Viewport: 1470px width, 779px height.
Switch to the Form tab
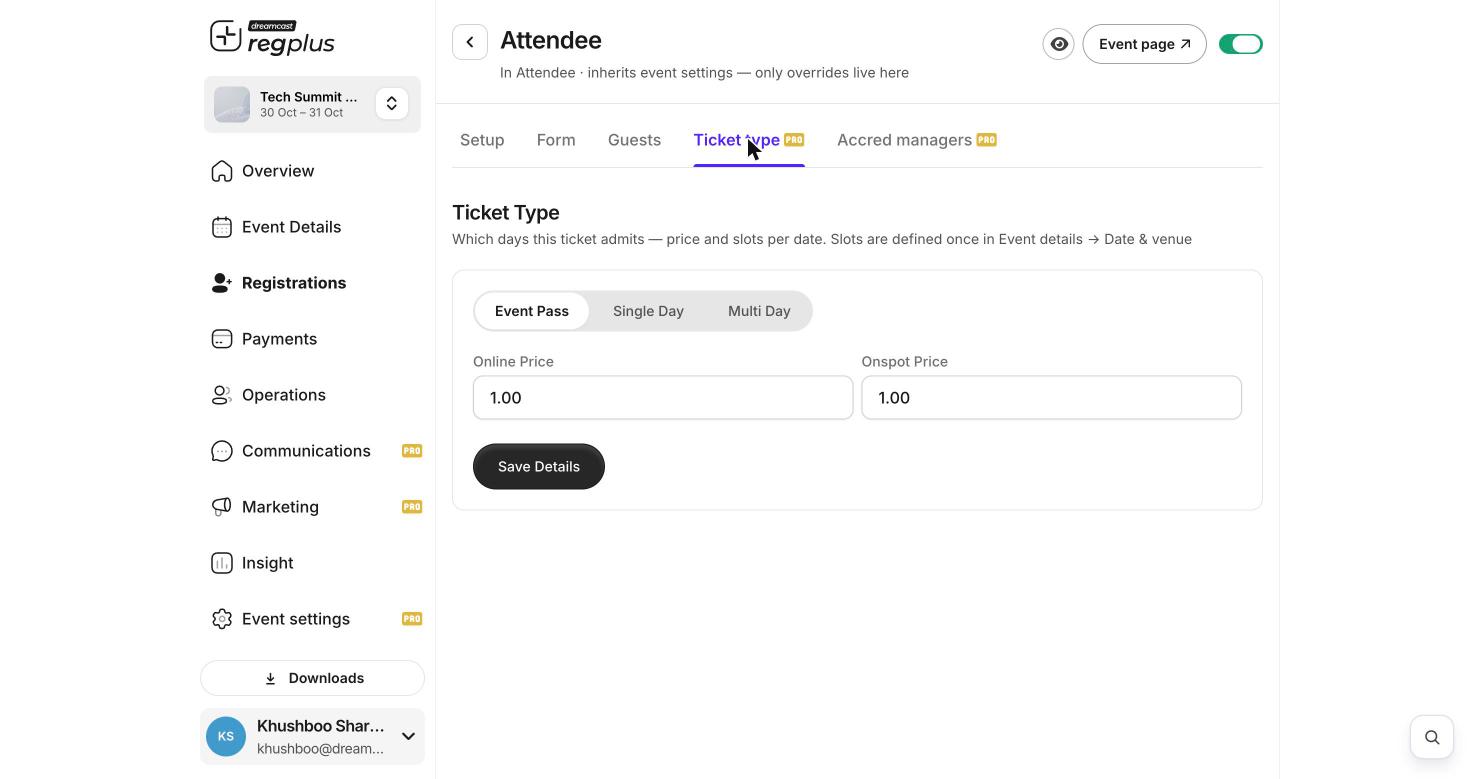coord(556,140)
